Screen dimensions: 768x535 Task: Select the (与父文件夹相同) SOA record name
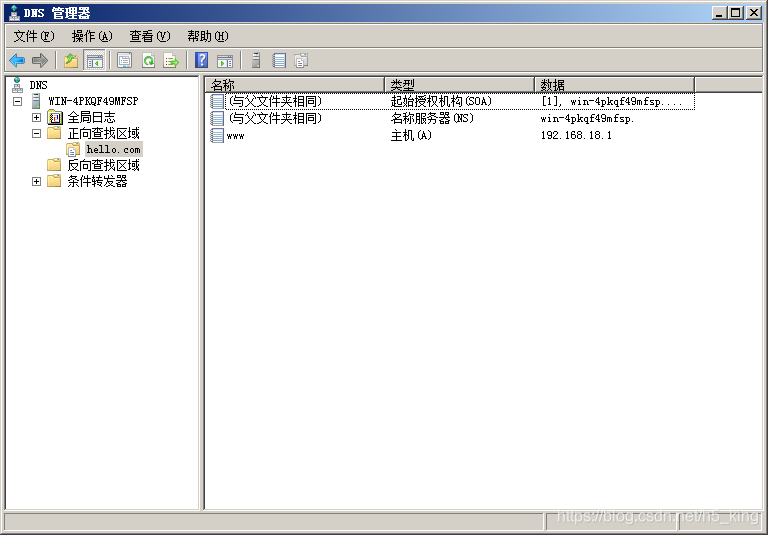275,101
